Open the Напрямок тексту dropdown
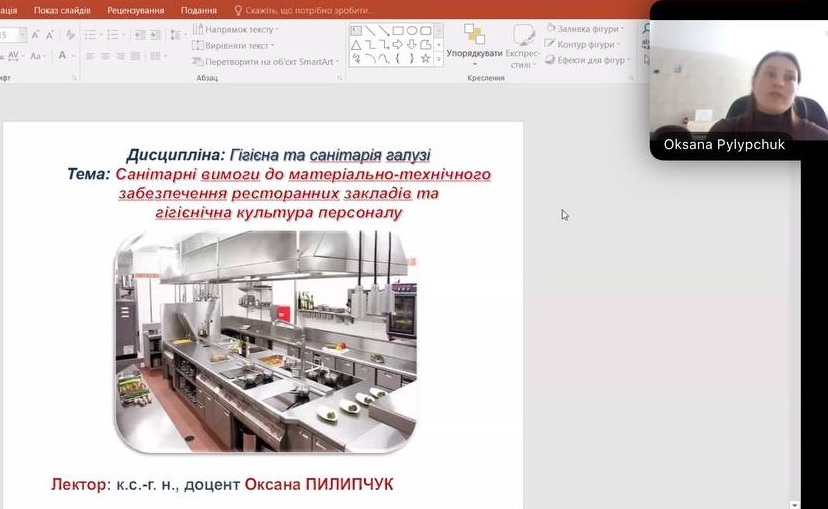The image size is (828, 509). (236, 30)
